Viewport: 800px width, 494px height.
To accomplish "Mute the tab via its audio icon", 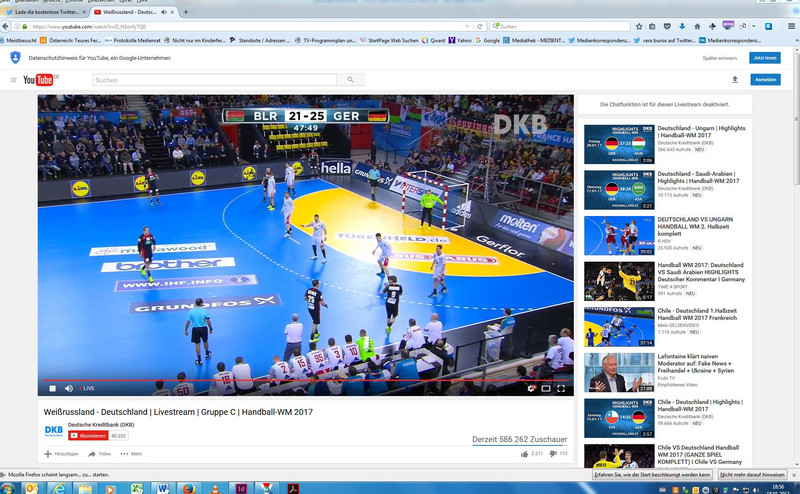I will [x=164, y=12].
